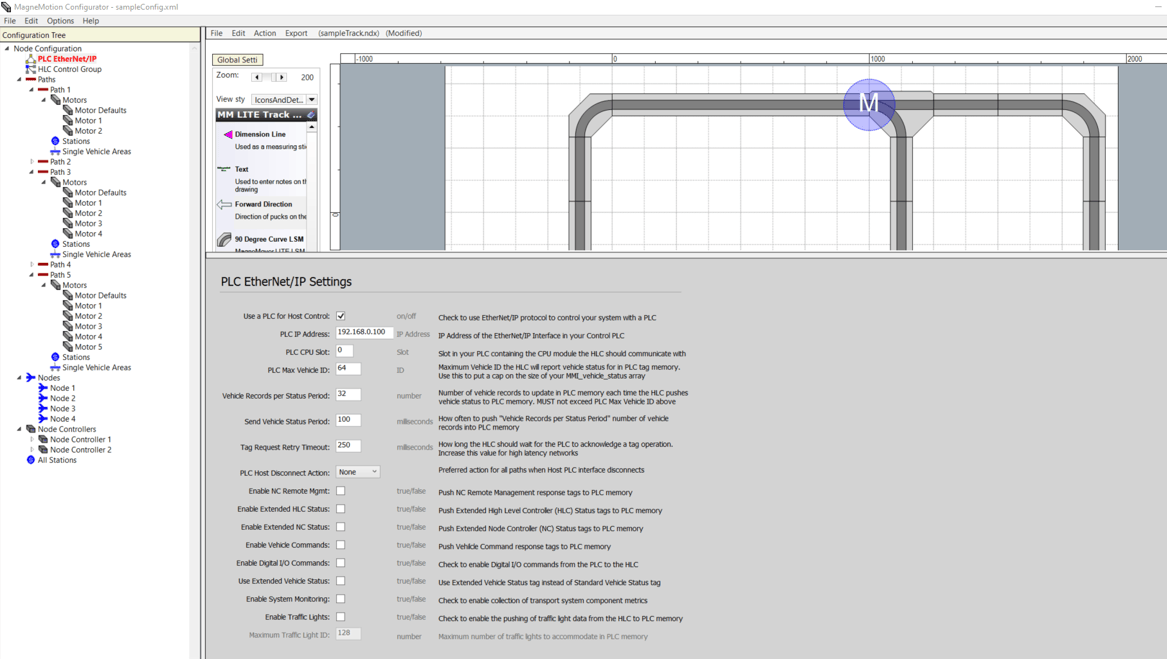The image size is (1167, 659).
Task: Click the zoom increase right arrow
Action: pyautogui.click(x=282, y=77)
